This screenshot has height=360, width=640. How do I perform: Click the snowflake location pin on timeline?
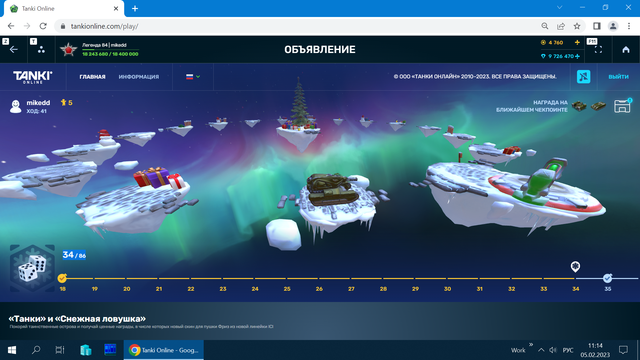pos(575,267)
